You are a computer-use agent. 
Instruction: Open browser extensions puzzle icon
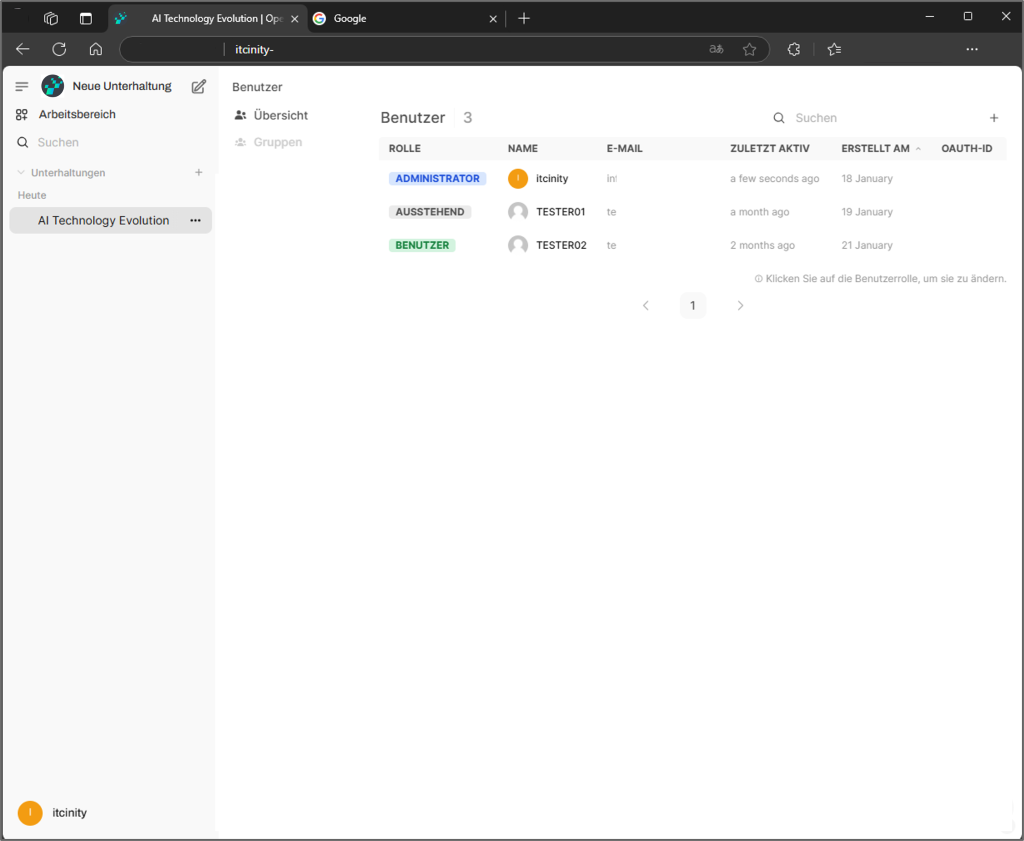click(x=794, y=49)
